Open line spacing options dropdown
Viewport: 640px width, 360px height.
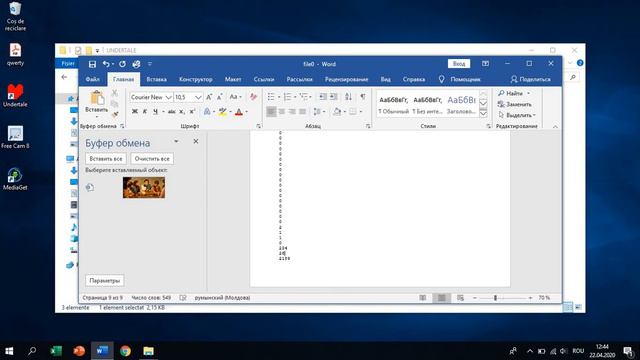point(319,111)
